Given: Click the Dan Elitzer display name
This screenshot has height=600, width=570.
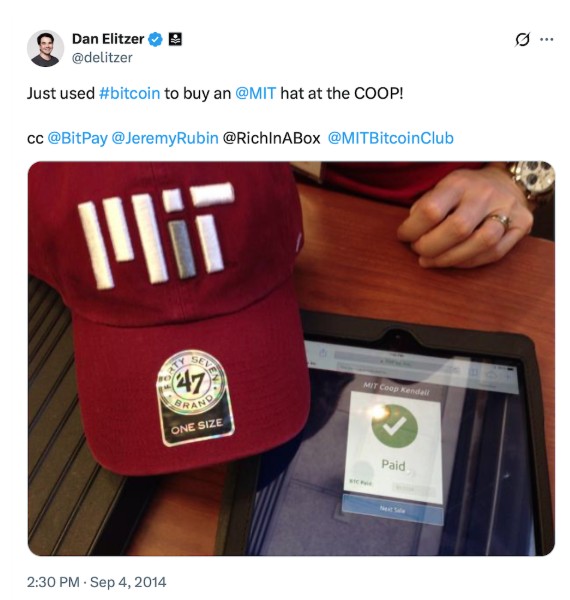Looking at the screenshot, I should [x=108, y=39].
